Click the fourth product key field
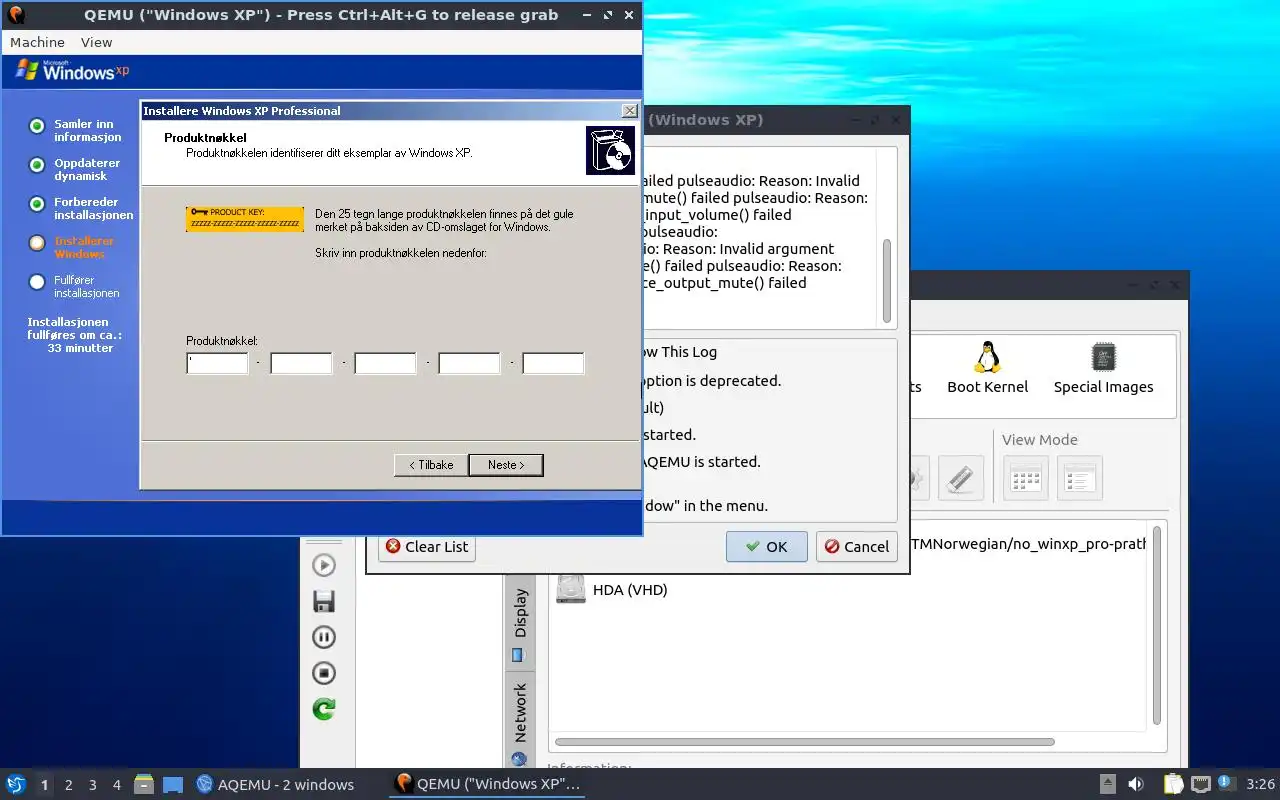The width and height of the screenshot is (1280, 800). pos(469,363)
